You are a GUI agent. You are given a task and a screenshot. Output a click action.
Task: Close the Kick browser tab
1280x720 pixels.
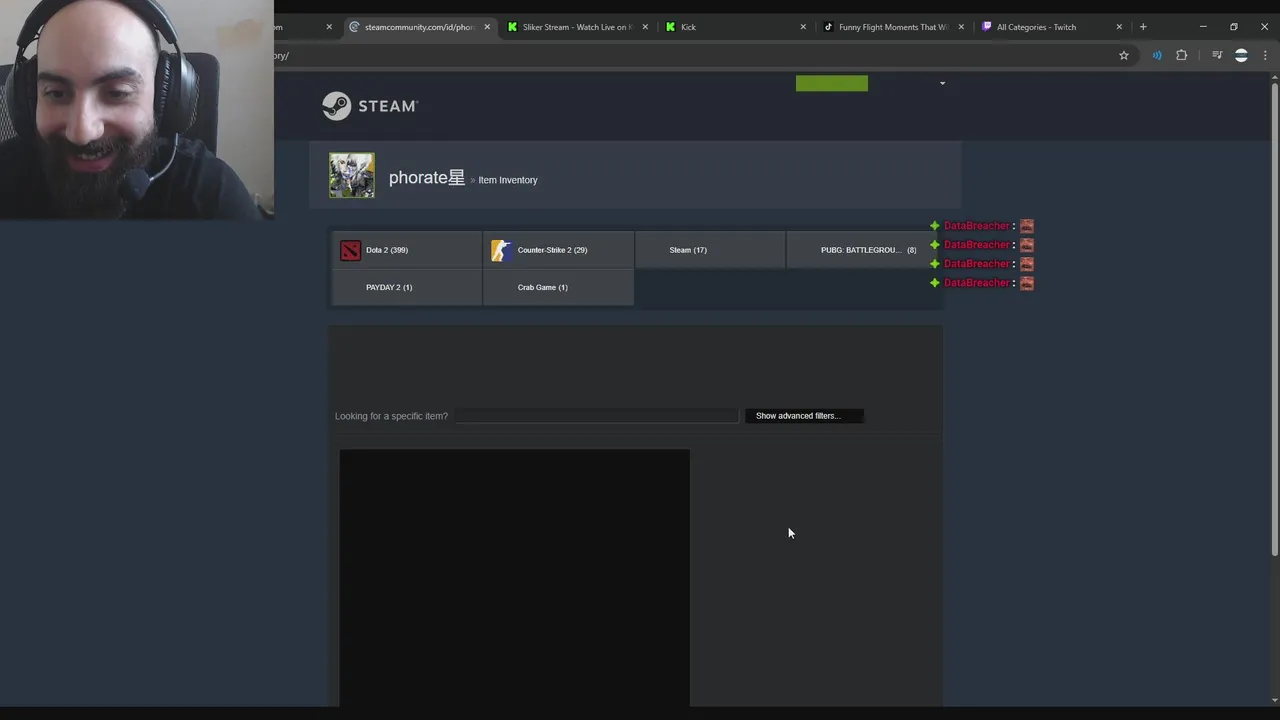(x=803, y=27)
